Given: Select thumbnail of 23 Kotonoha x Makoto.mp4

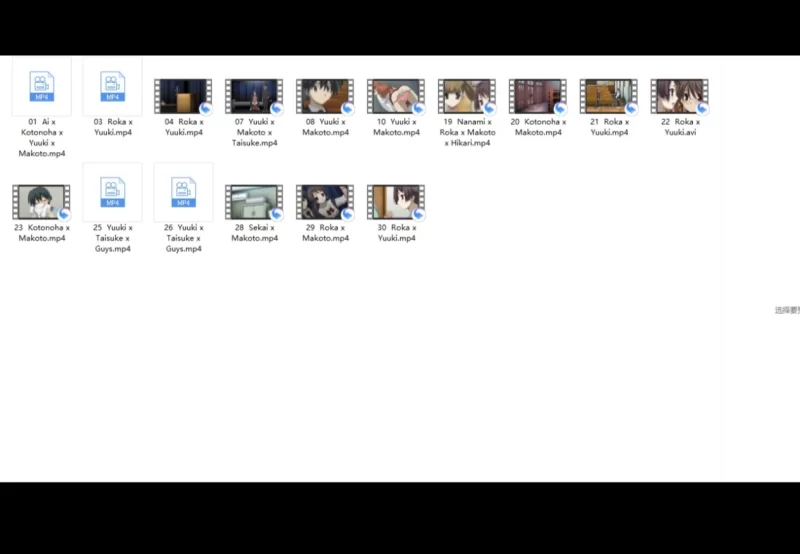Looking at the screenshot, I should [41, 202].
